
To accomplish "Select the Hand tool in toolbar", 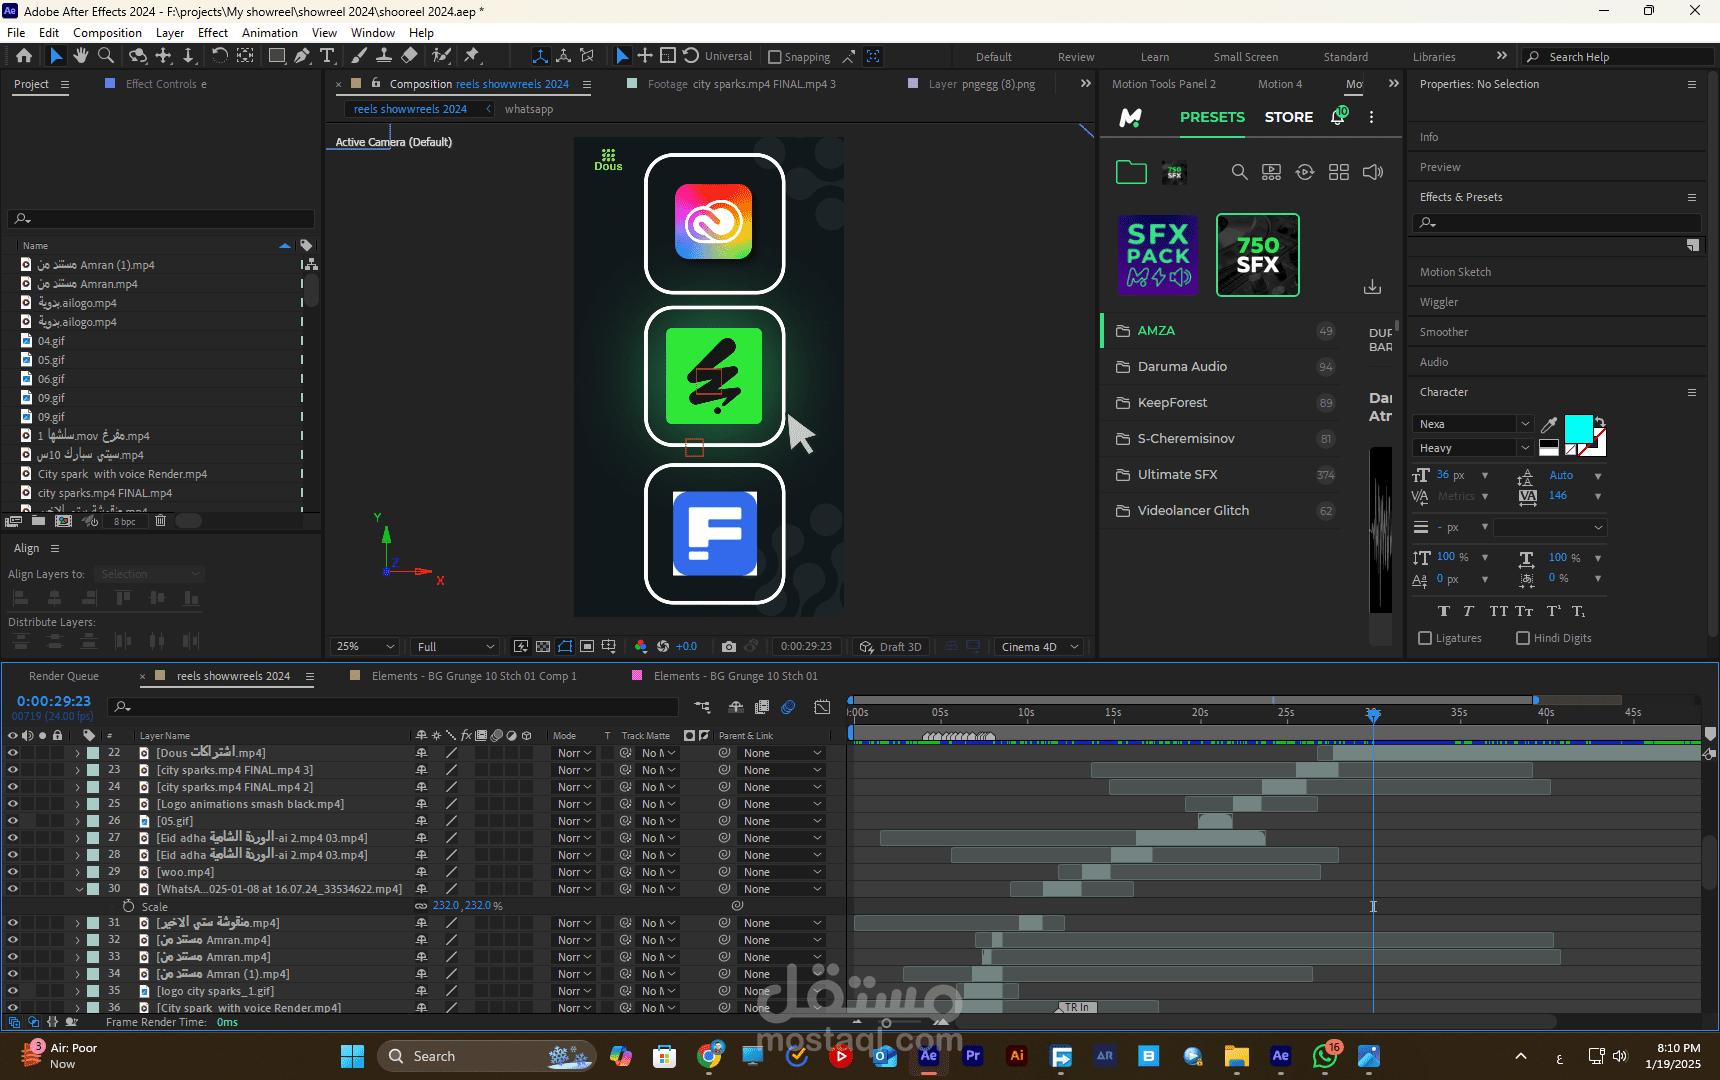I will [x=81, y=56].
